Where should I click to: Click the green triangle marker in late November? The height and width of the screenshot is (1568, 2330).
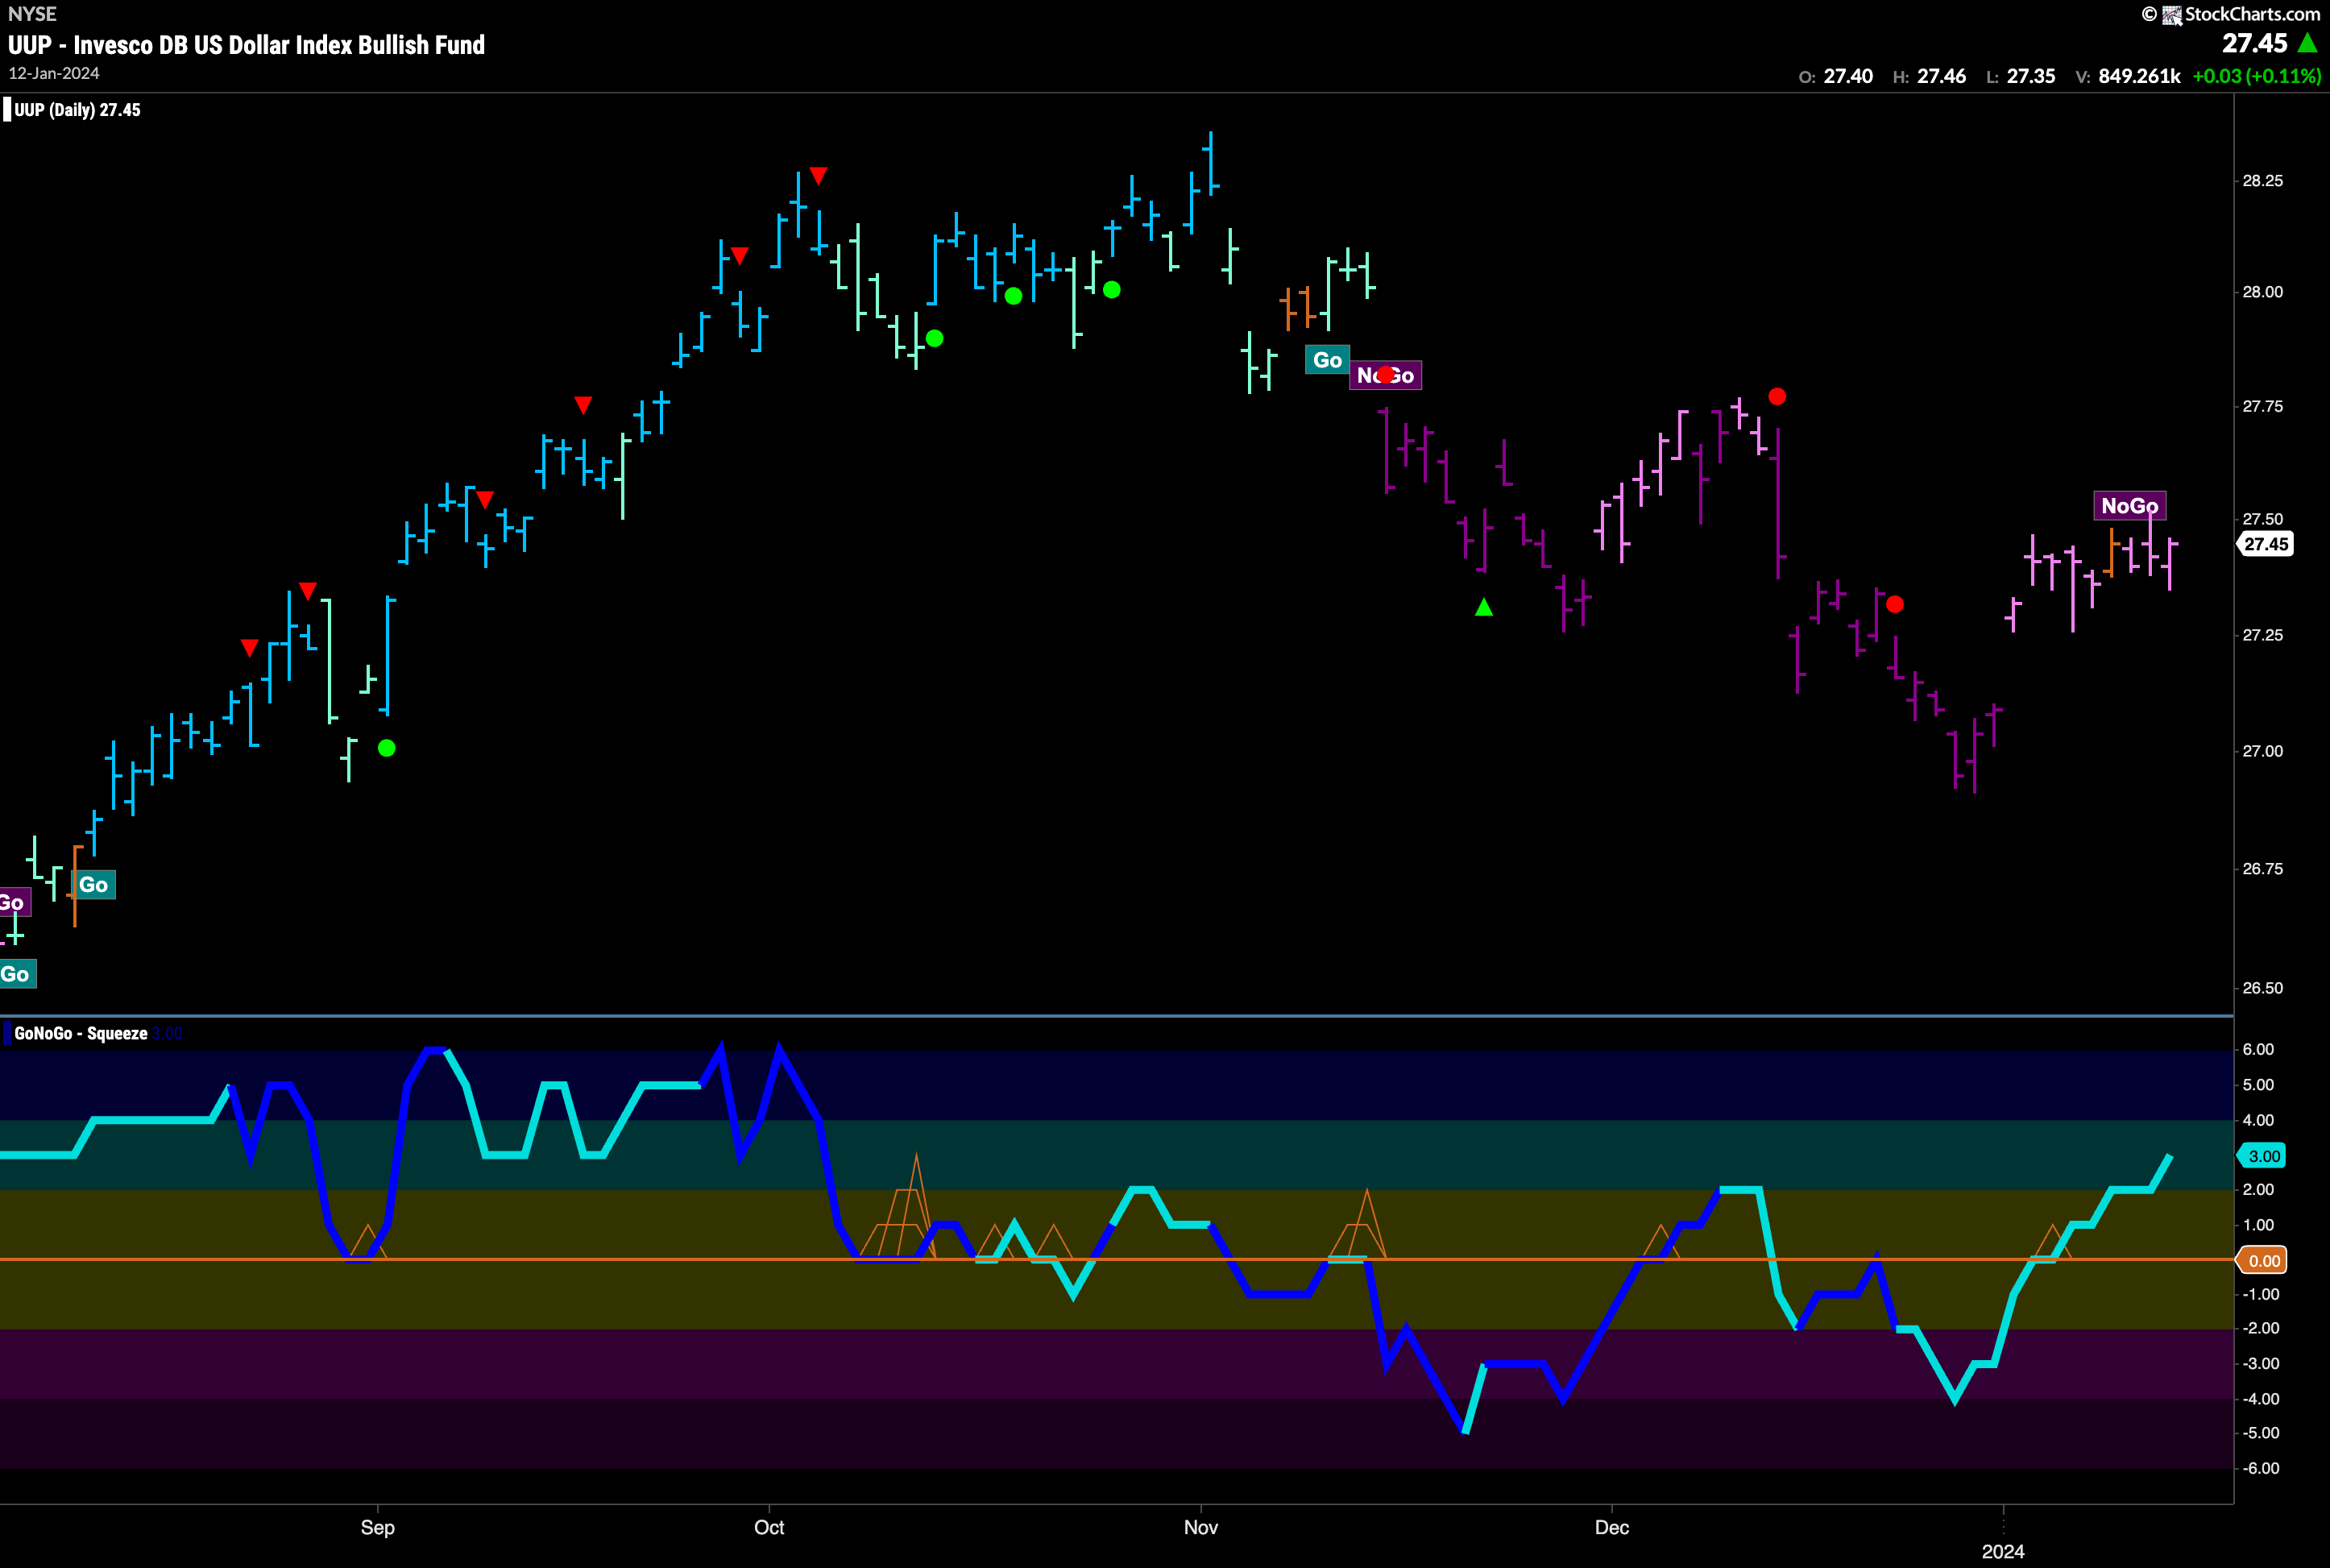1484,607
